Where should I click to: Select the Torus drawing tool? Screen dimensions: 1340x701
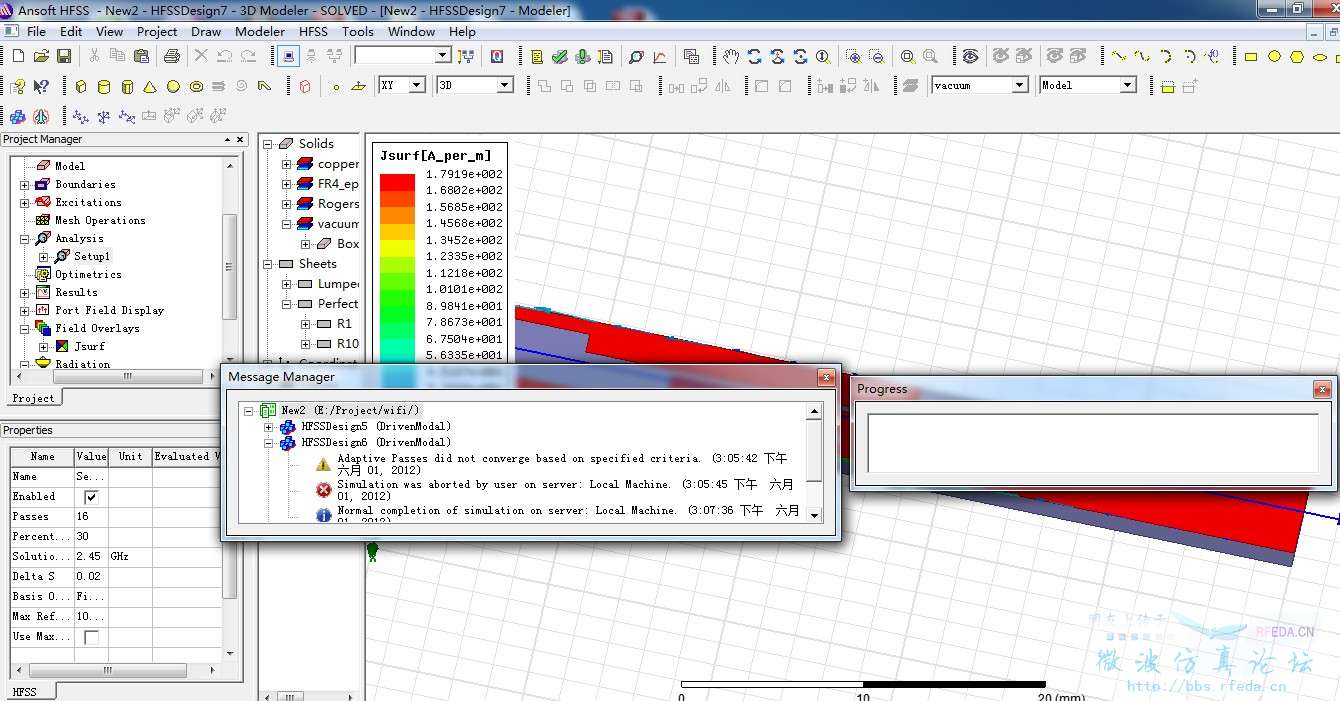coord(196,86)
